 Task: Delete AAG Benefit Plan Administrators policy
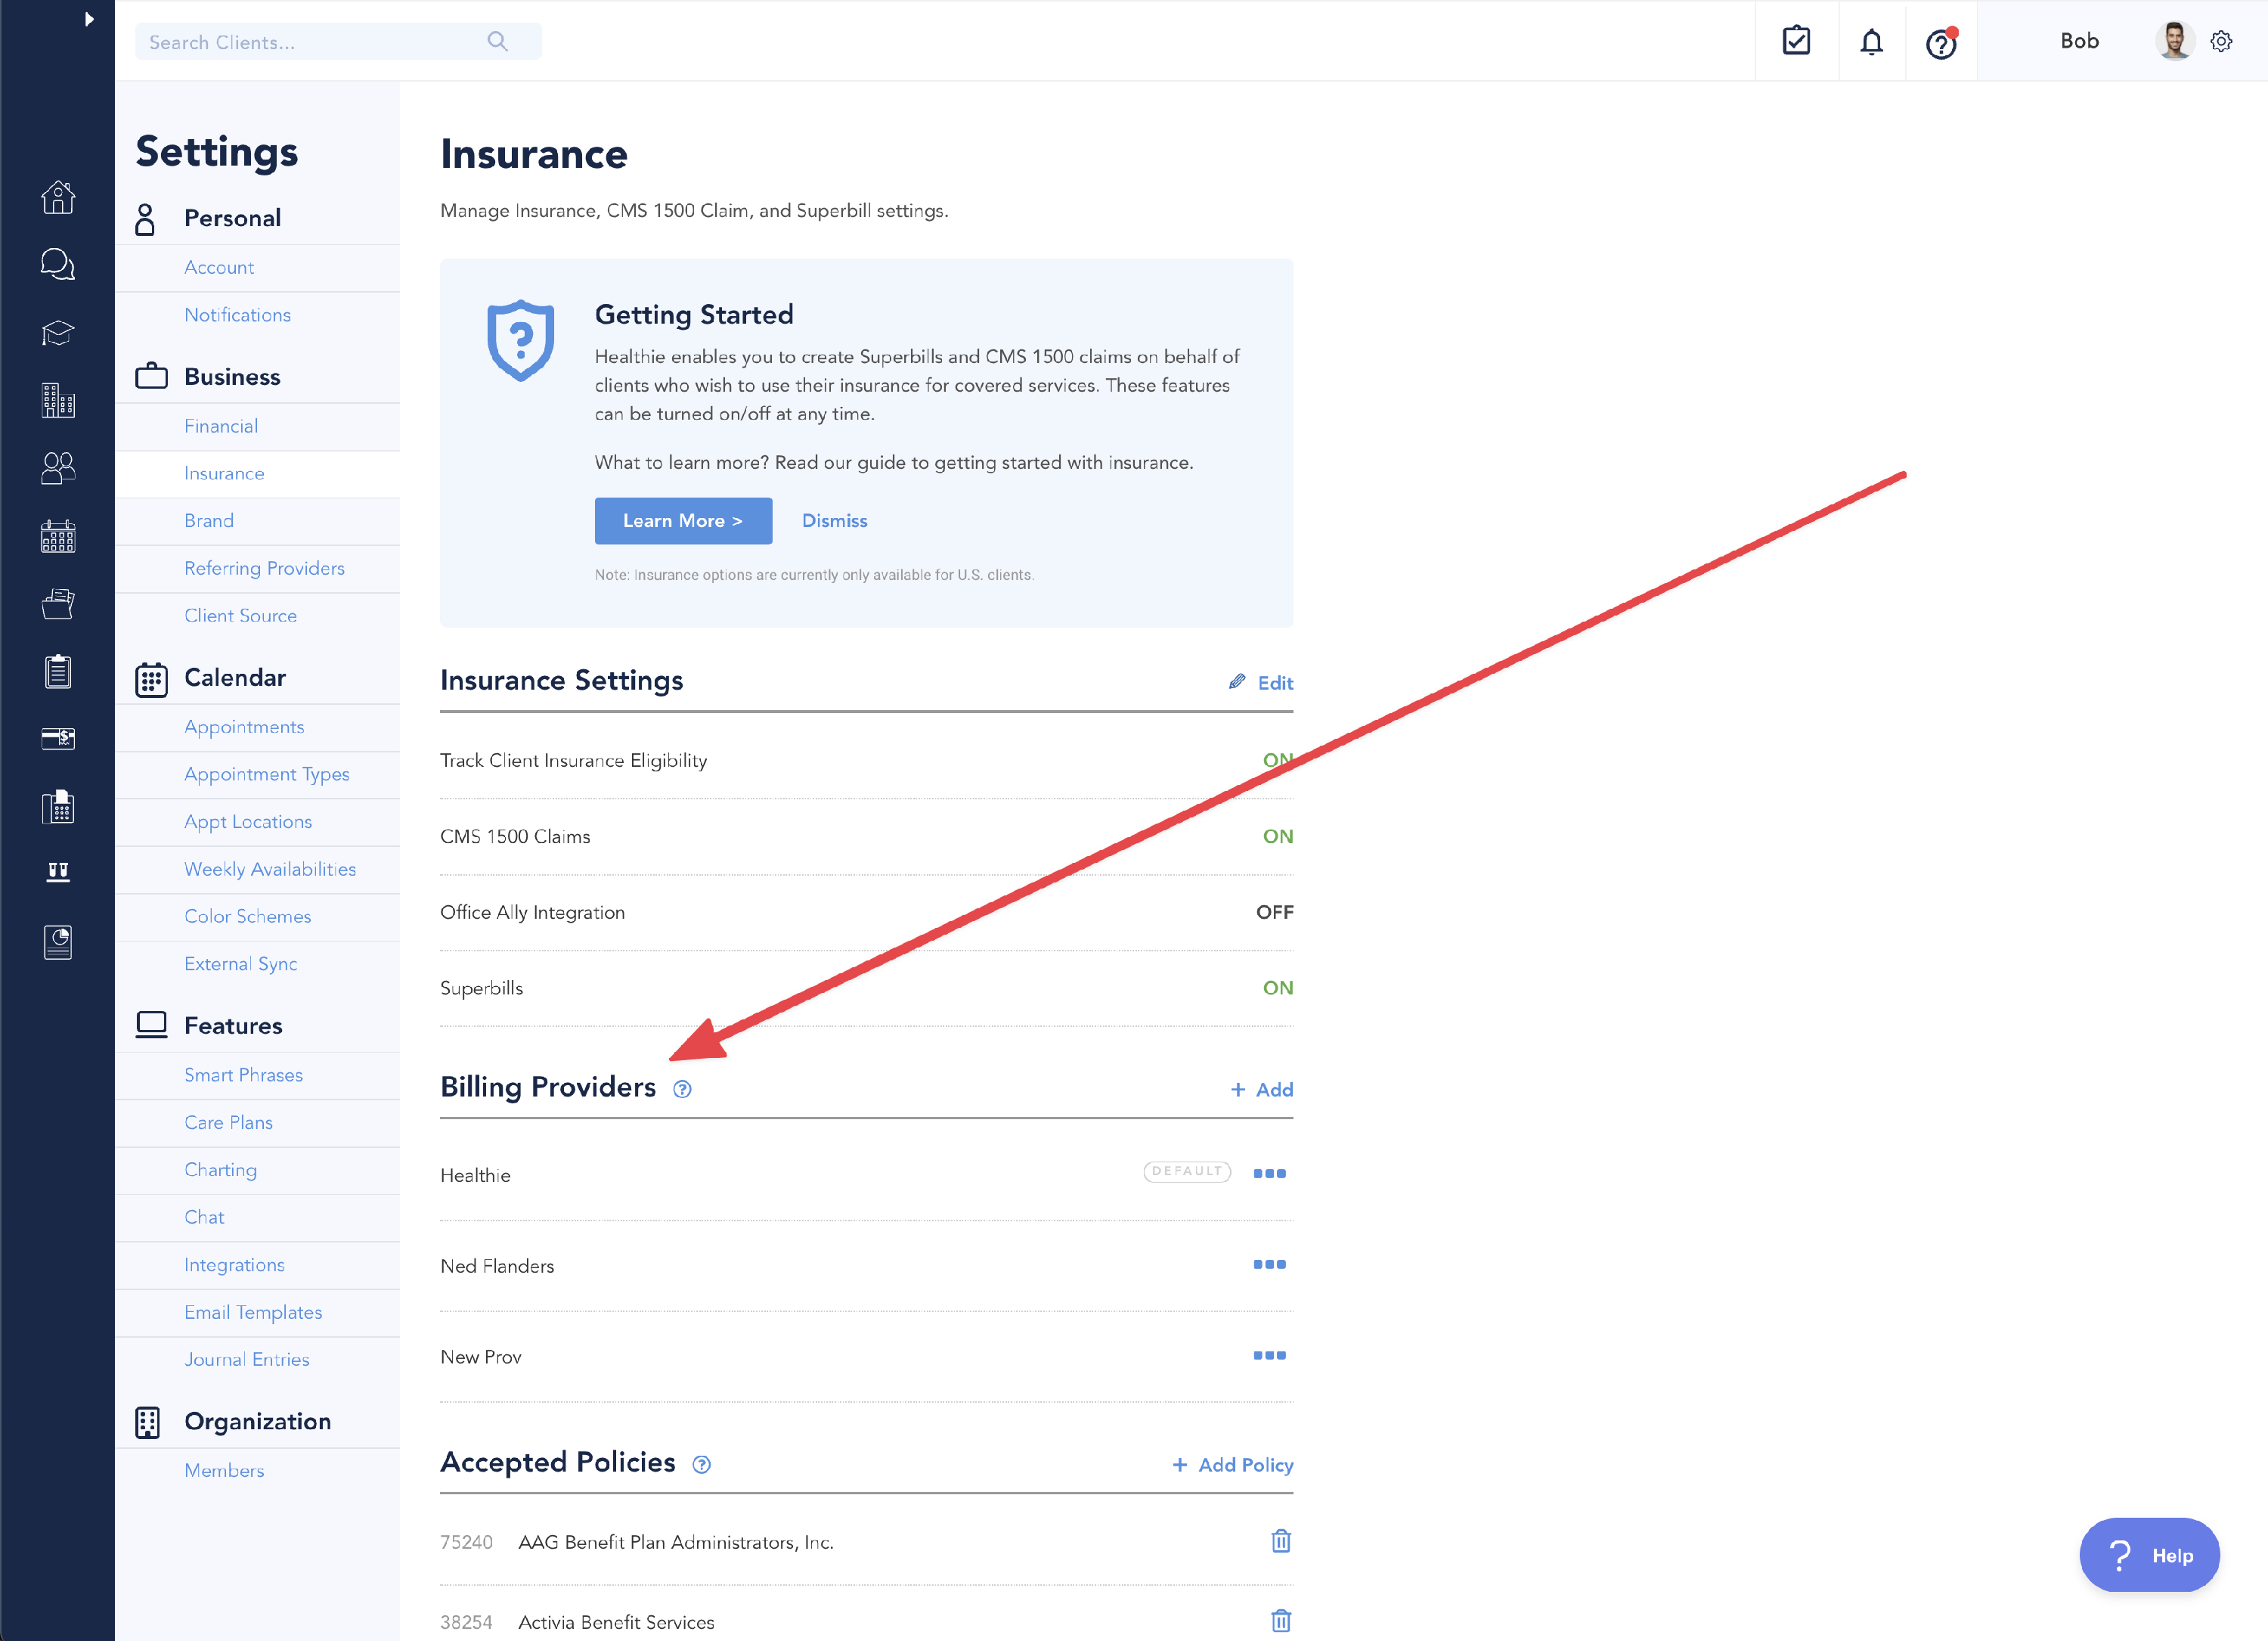(x=1281, y=1541)
